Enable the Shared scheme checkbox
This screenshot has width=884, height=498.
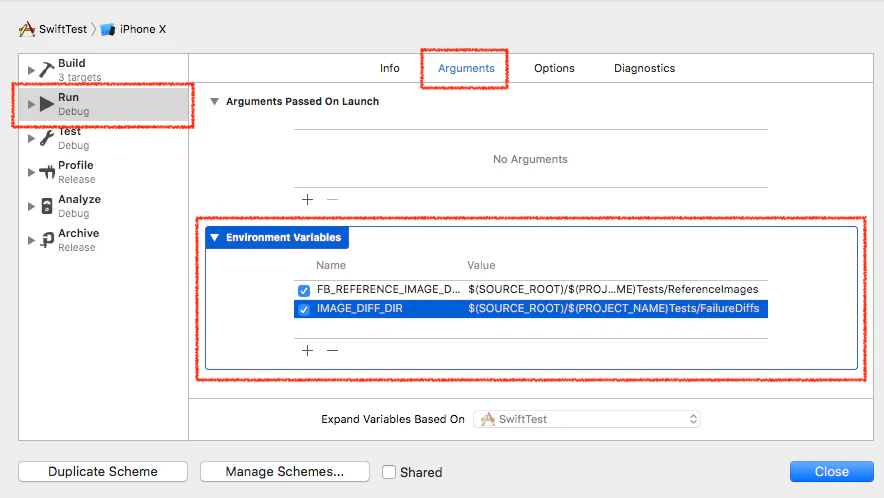point(389,472)
